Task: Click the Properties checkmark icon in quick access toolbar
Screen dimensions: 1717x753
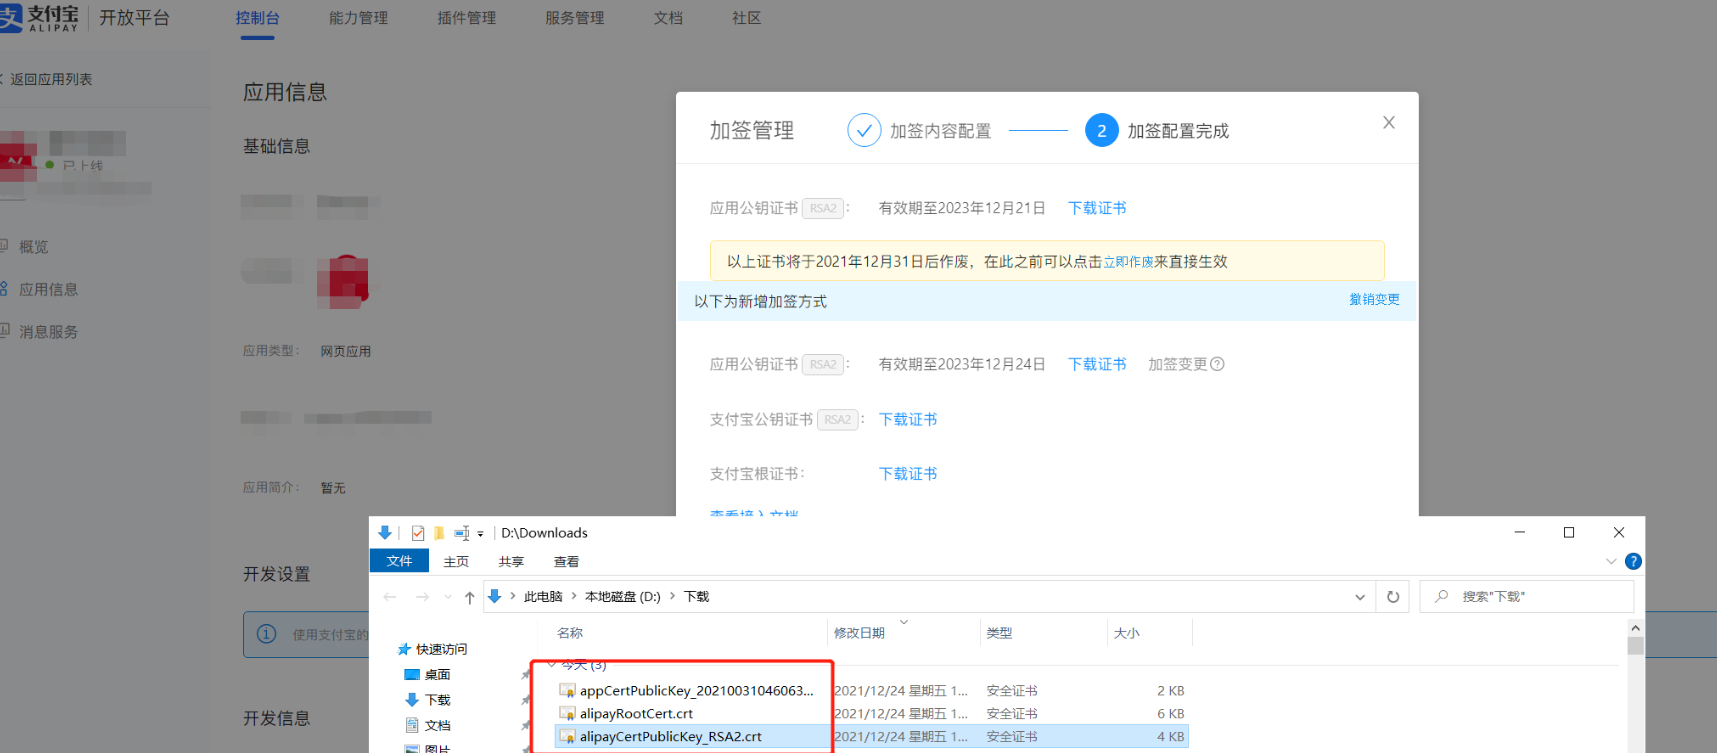Action: point(417,533)
